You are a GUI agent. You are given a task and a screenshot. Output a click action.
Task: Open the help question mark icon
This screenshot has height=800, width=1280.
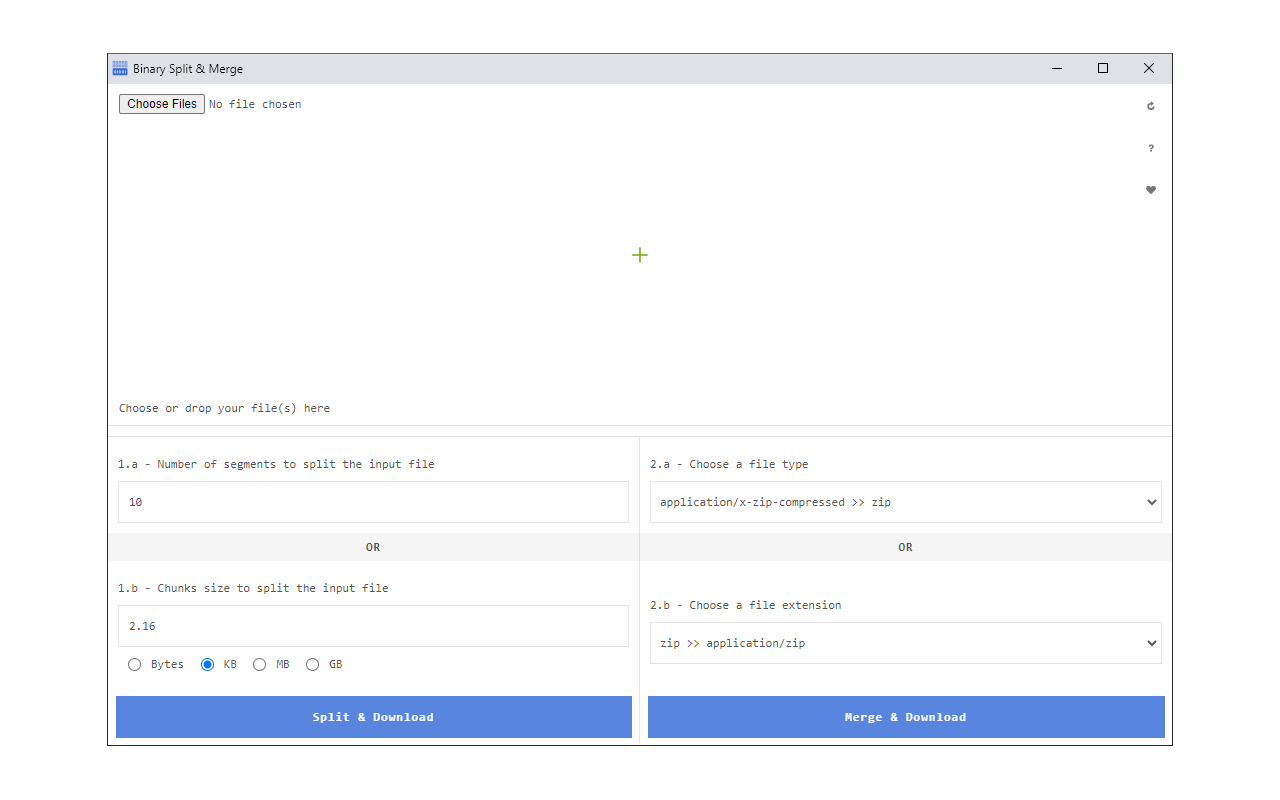[x=1150, y=147]
